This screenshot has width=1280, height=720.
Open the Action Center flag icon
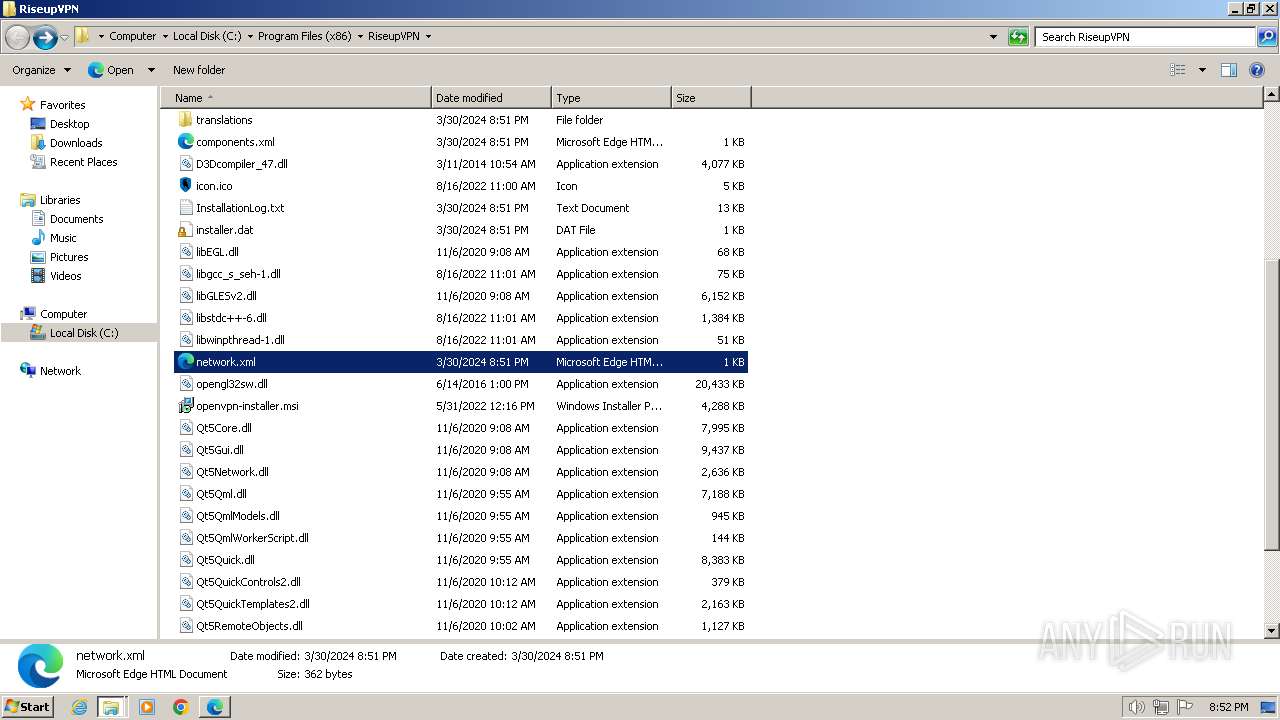(1185, 707)
